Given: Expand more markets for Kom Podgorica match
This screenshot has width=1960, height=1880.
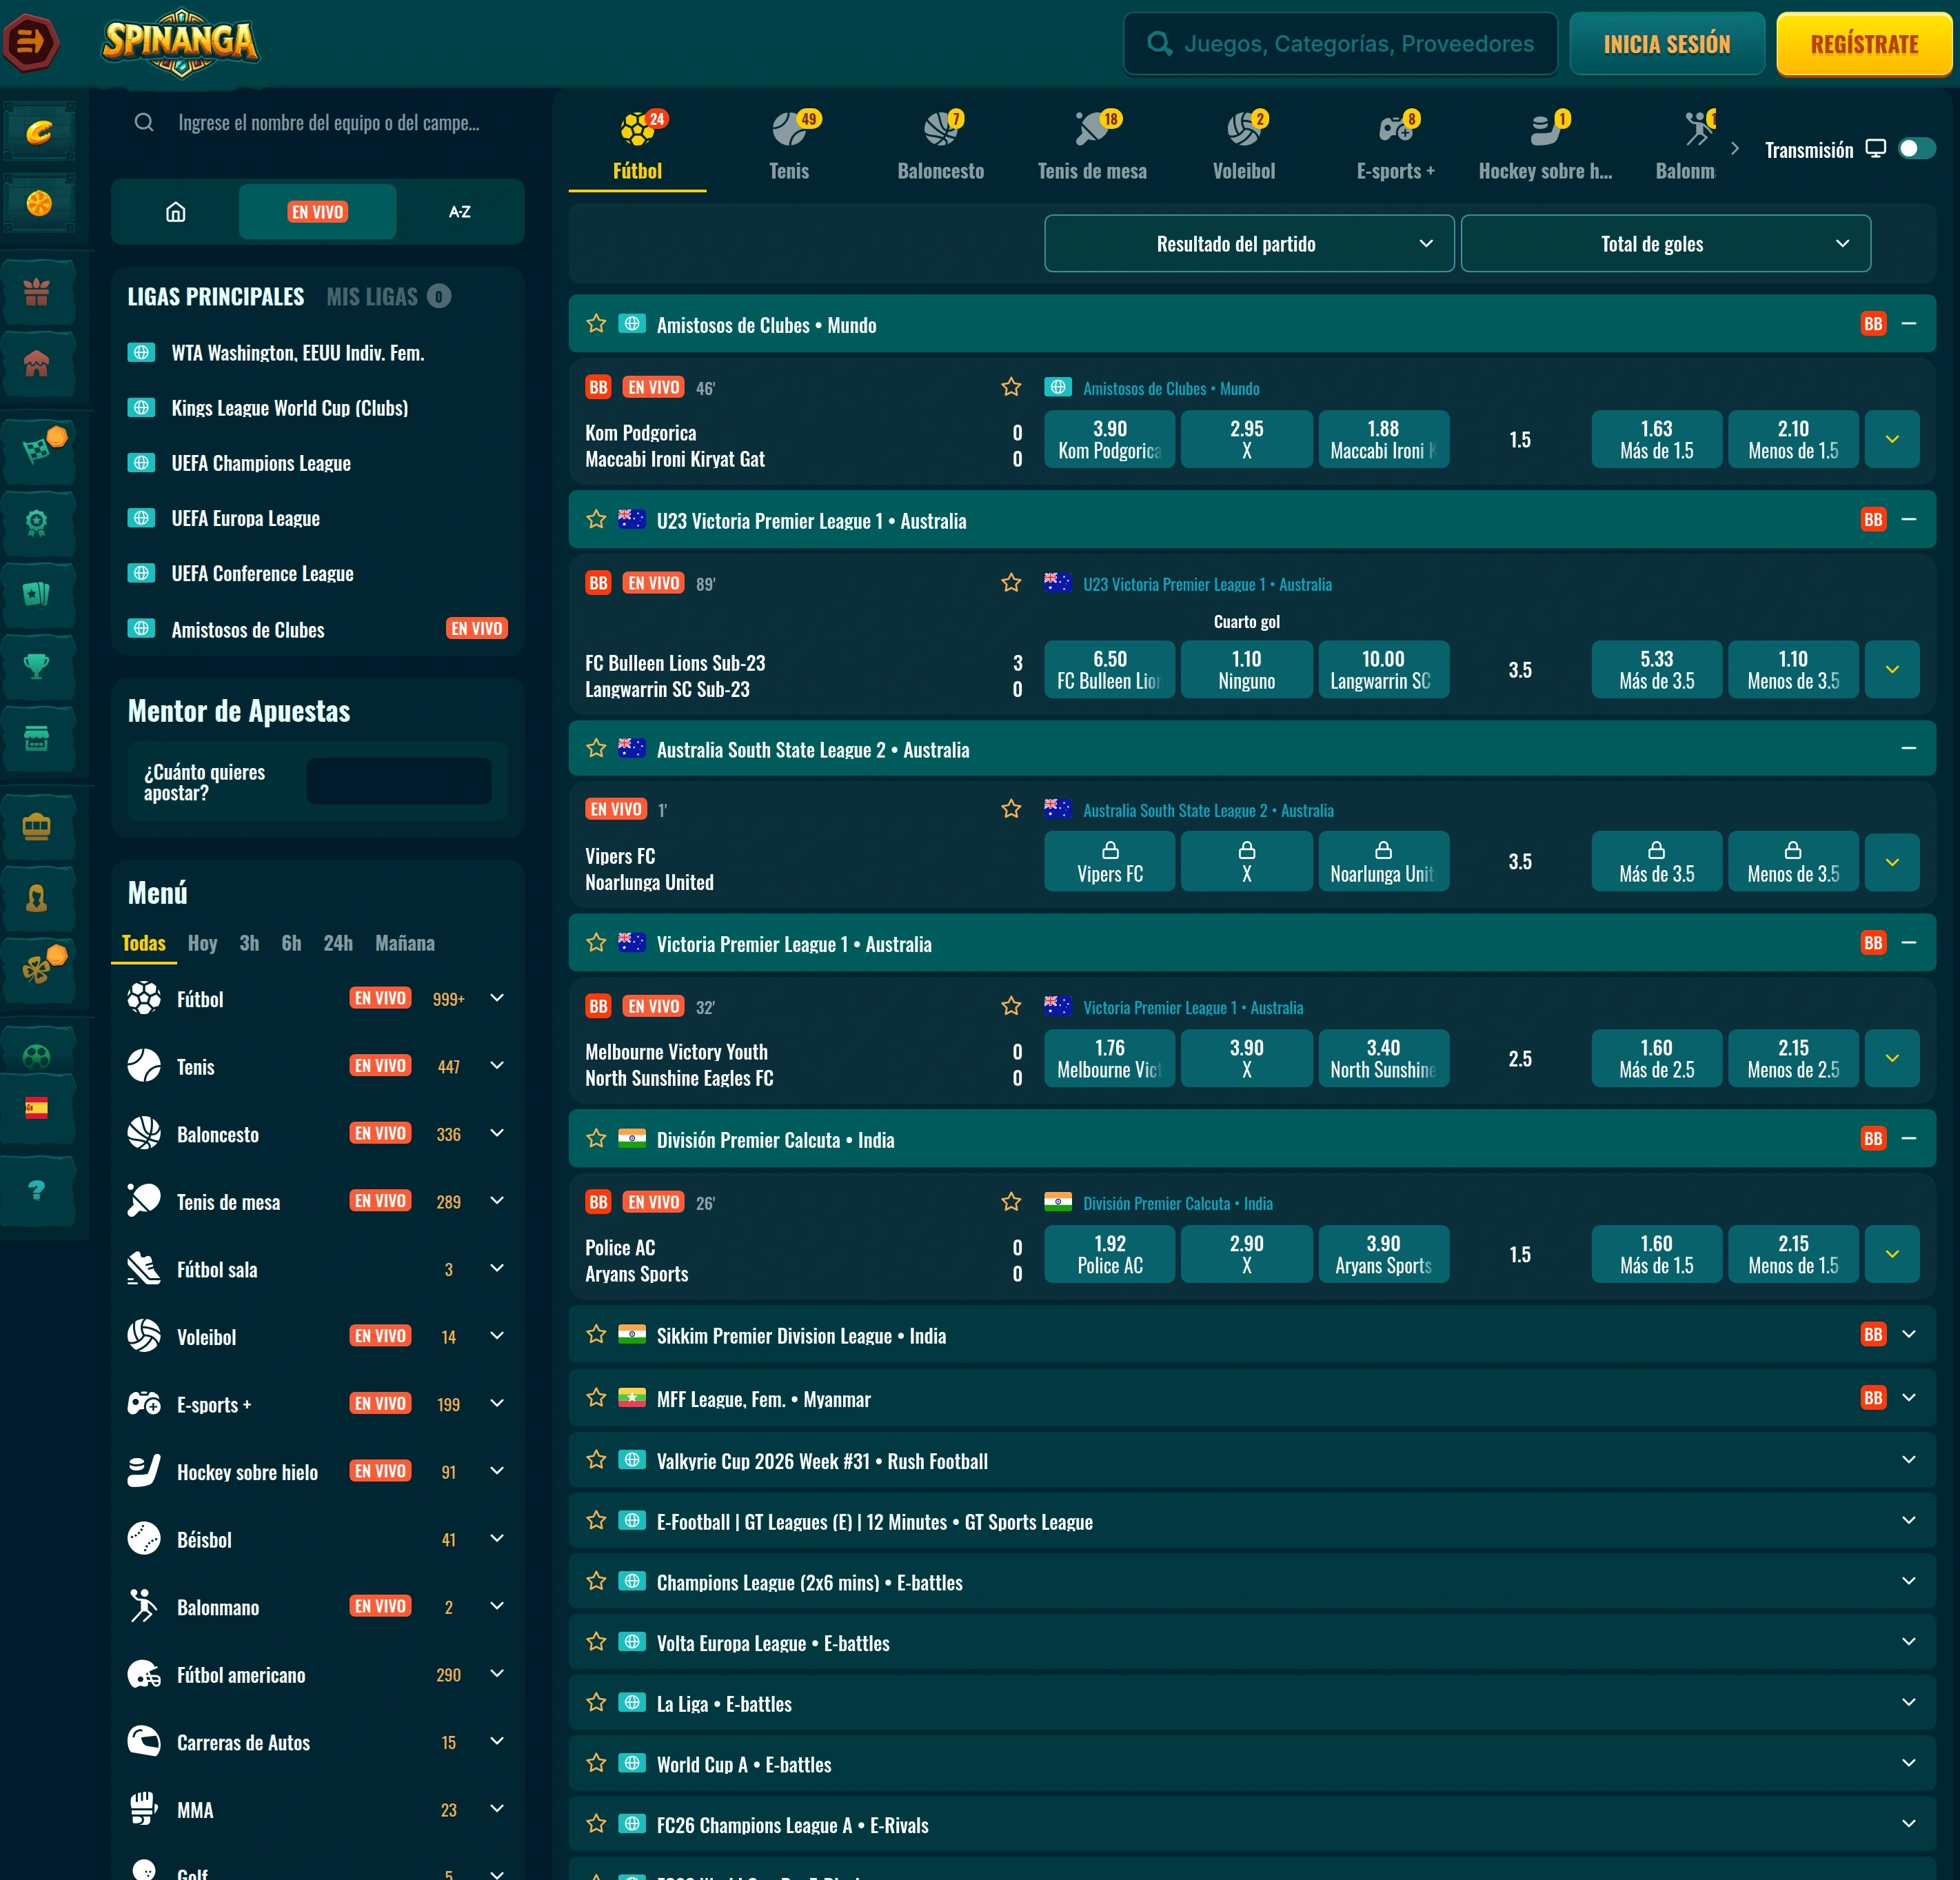Looking at the screenshot, I should click(x=1891, y=439).
